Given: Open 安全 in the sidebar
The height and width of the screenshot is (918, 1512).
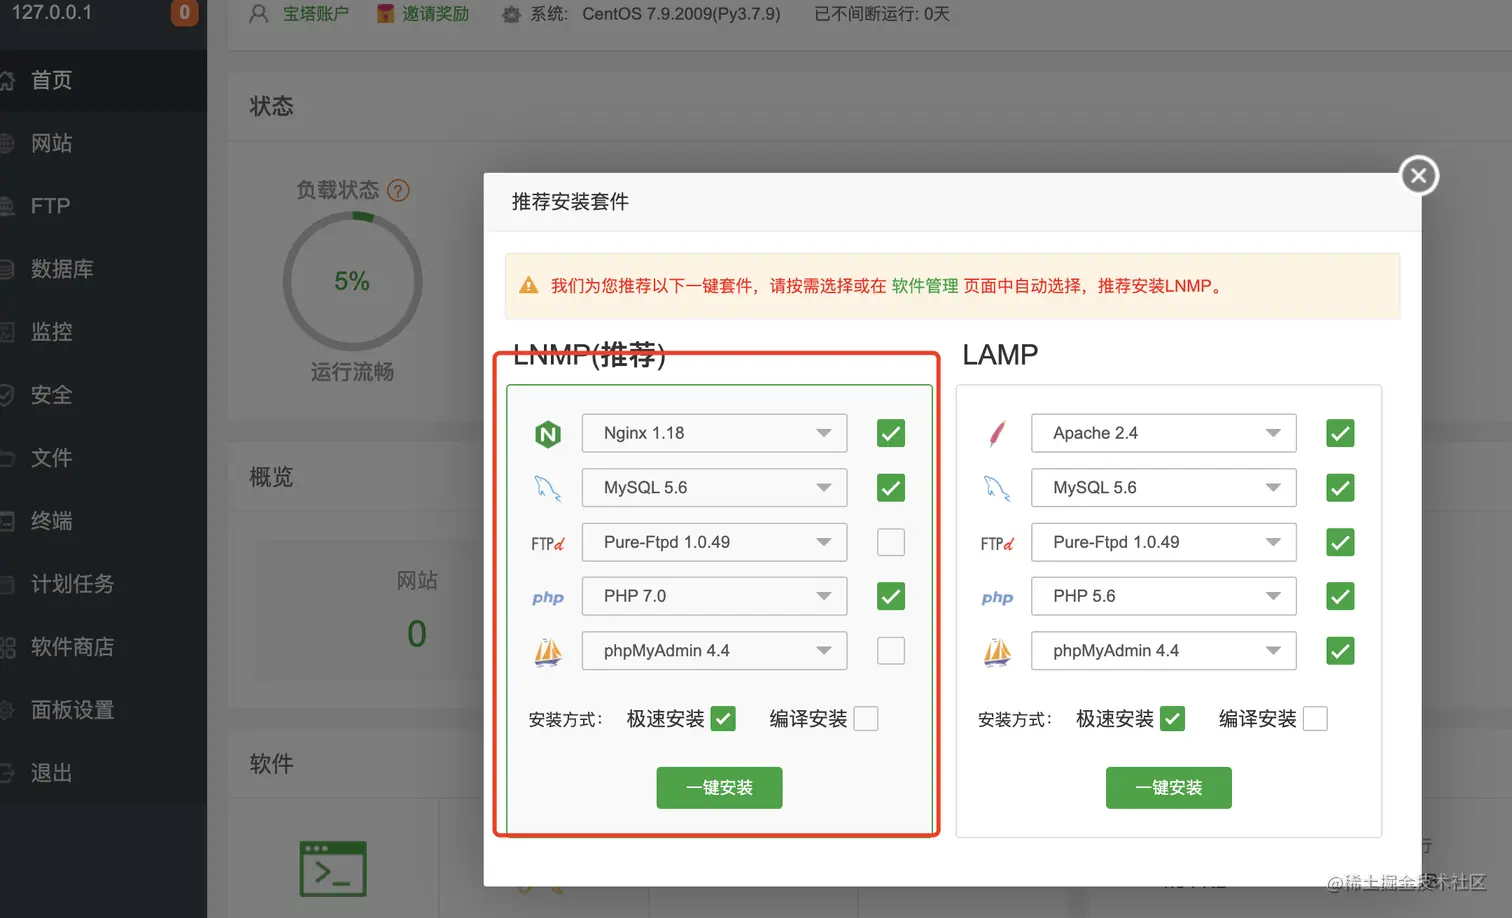Looking at the screenshot, I should pos(103,395).
